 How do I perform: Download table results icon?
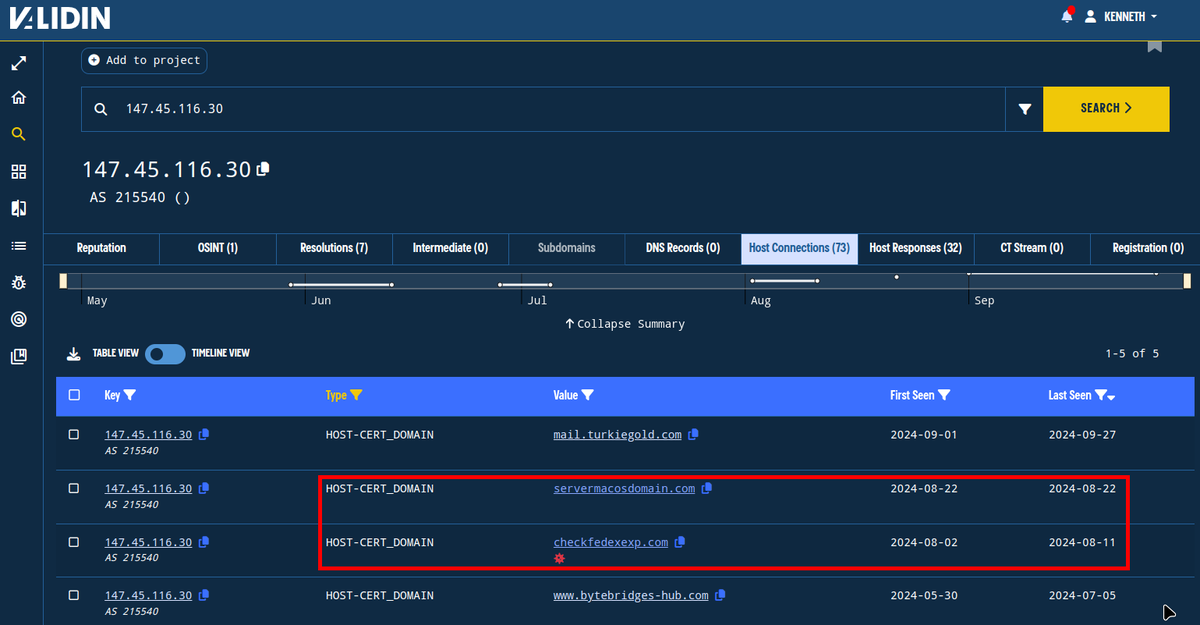(x=73, y=354)
